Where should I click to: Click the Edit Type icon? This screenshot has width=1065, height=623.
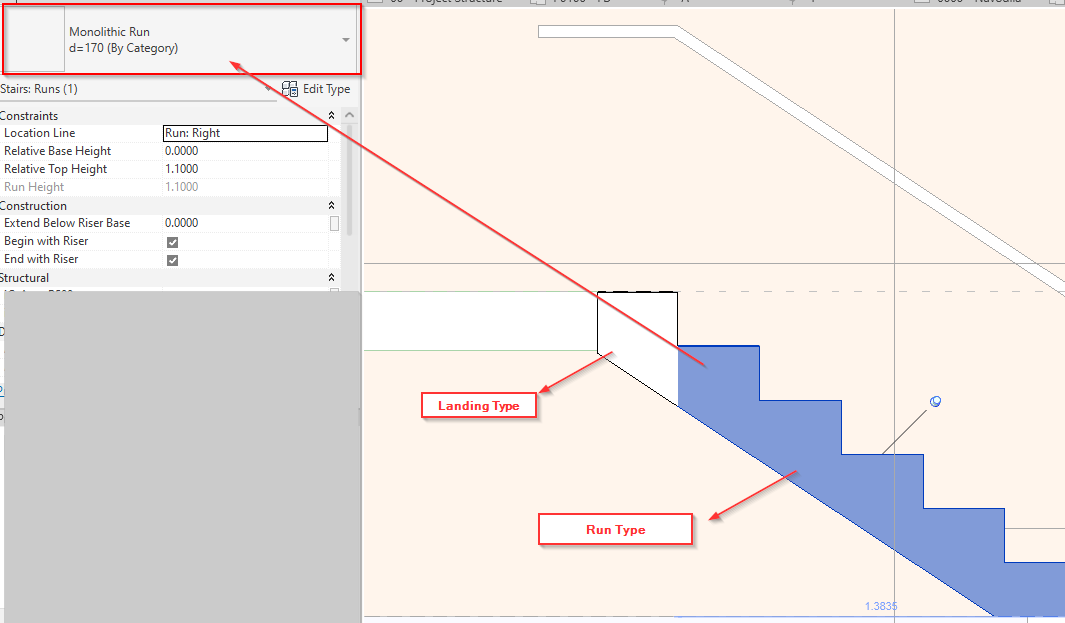(289, 88)
